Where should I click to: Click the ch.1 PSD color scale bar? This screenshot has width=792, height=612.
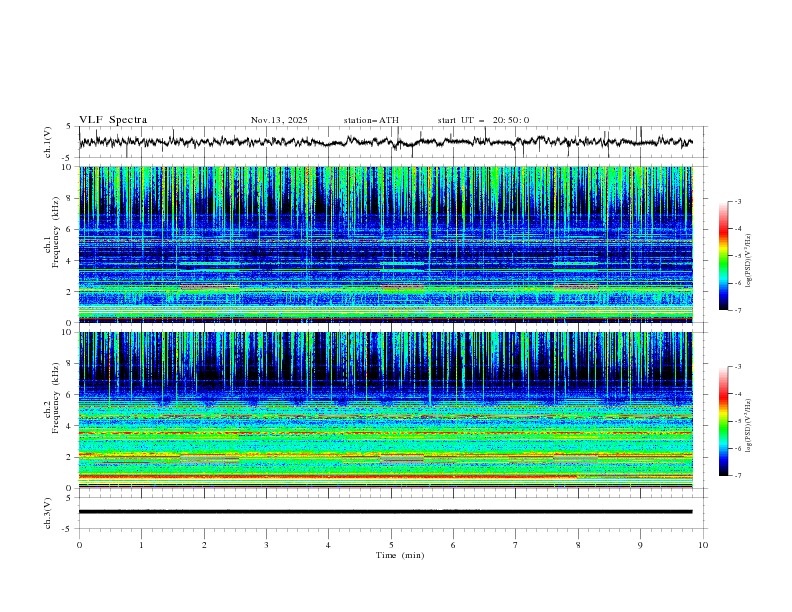click(723, 255)
